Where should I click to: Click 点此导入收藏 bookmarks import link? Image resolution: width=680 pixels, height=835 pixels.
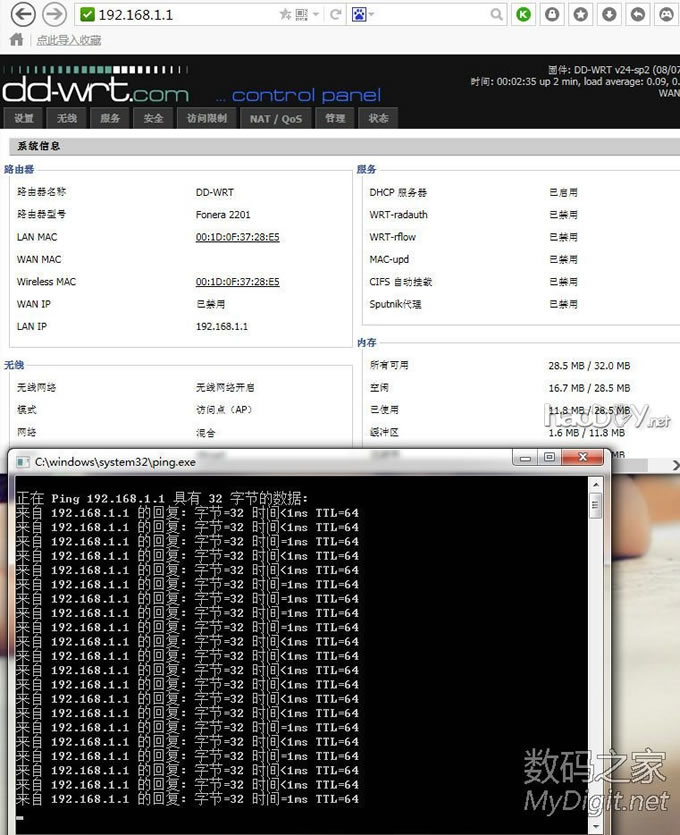tap(68, 40)
